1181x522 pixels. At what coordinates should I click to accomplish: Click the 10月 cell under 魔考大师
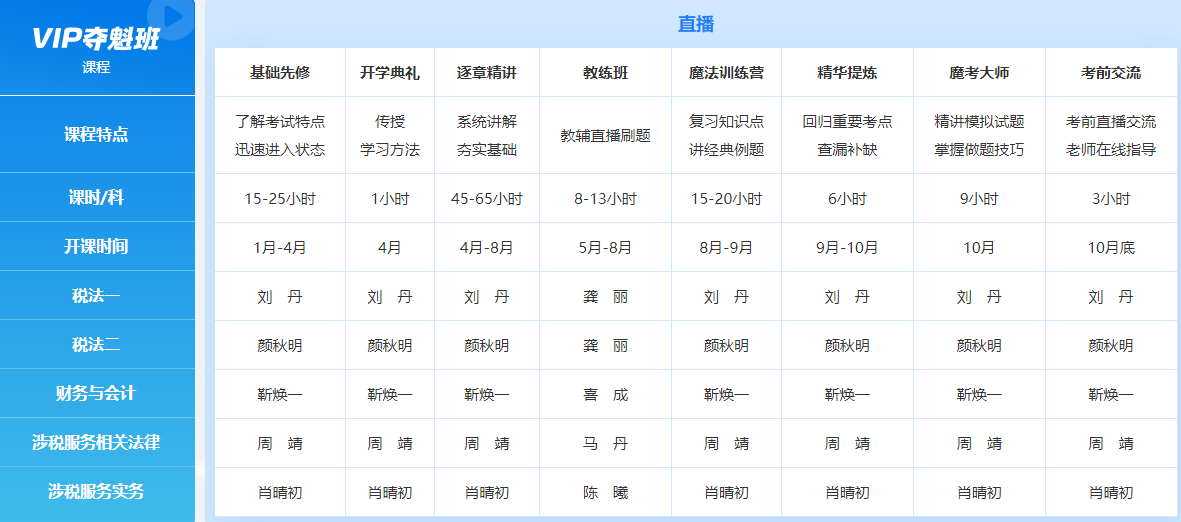pos(979,248)
